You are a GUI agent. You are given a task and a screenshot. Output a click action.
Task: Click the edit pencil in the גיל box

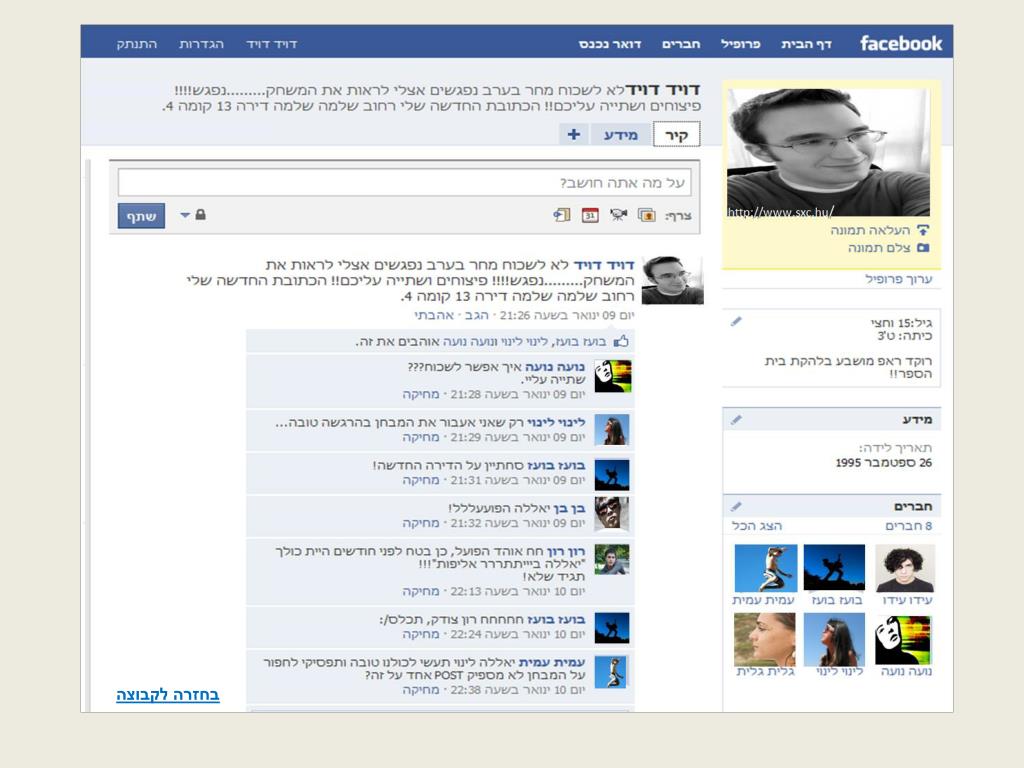736,321
